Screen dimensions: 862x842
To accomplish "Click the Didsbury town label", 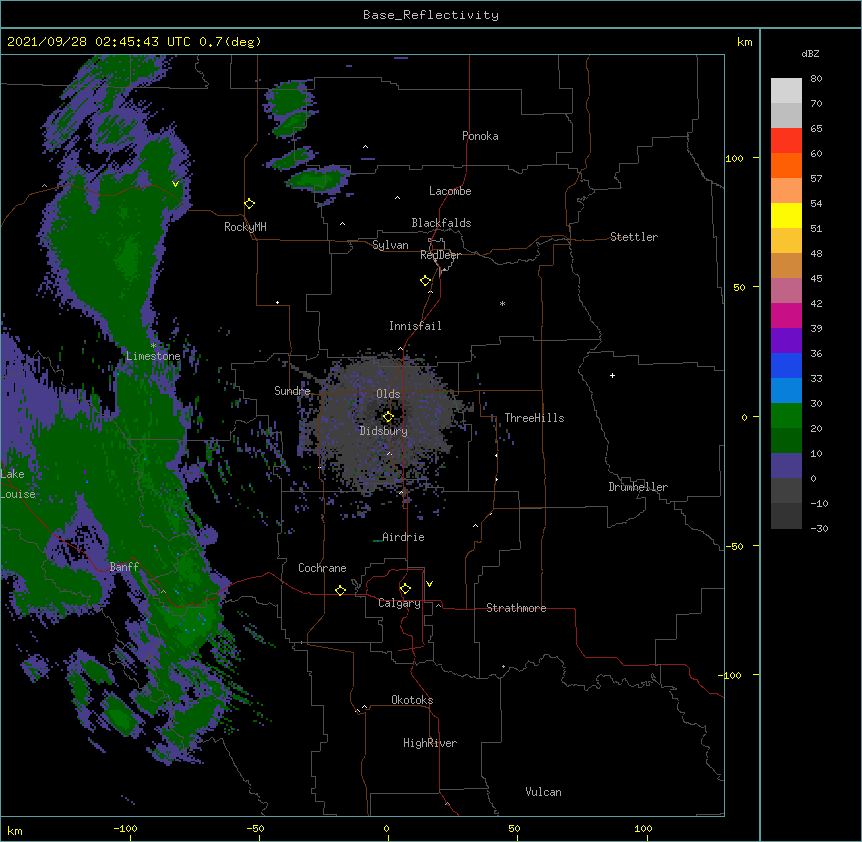I will (384, 431).
